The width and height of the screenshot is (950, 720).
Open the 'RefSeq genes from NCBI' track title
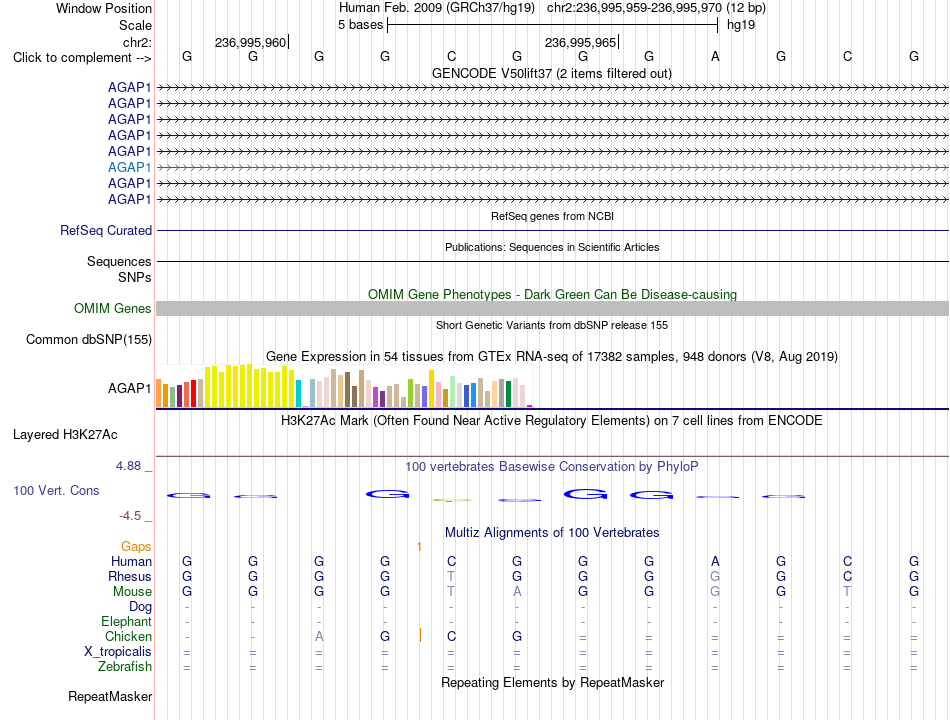552,216
